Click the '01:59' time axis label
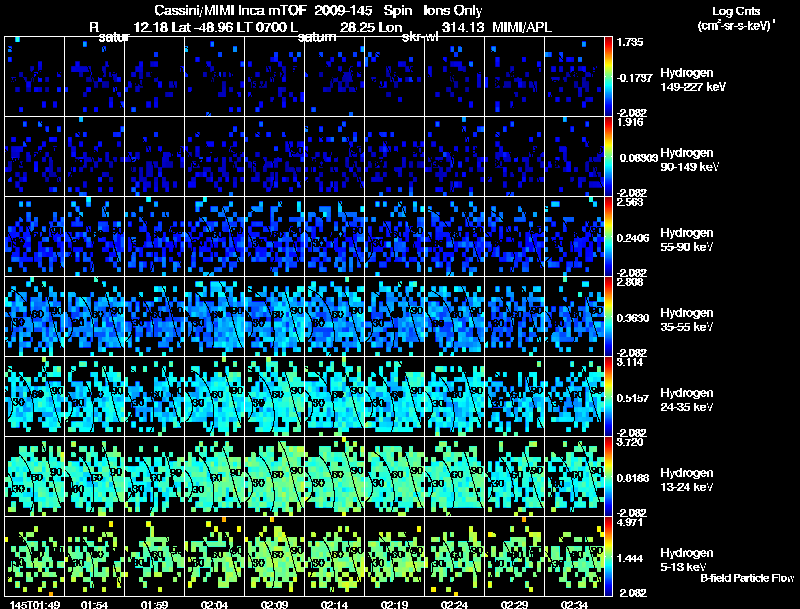Screen dimensions: 800x609 click(155, 605)
